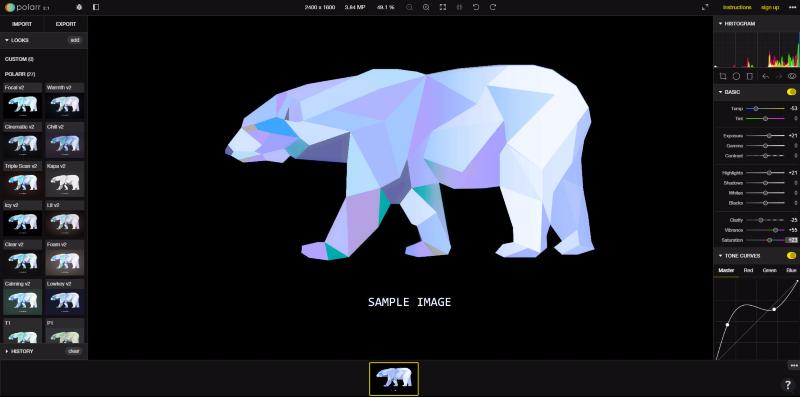Click the clear button in History
The height and width of the screenshot is (397, 800).
coord(74,351)
